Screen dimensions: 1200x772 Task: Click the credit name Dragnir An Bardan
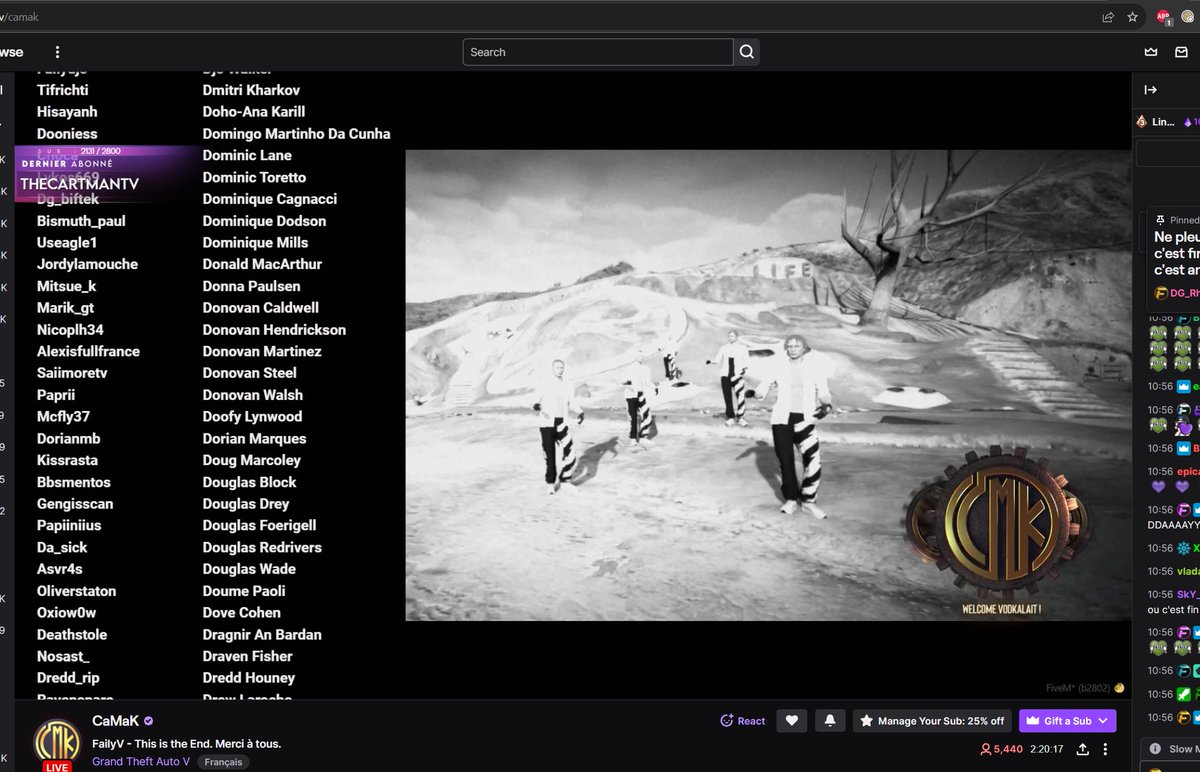262,634
